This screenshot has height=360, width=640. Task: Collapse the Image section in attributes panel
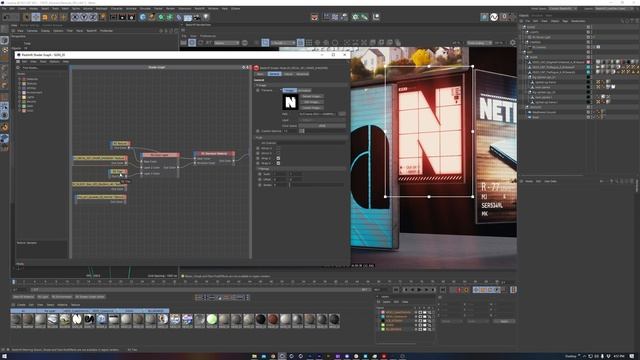(x=257, y=85)
